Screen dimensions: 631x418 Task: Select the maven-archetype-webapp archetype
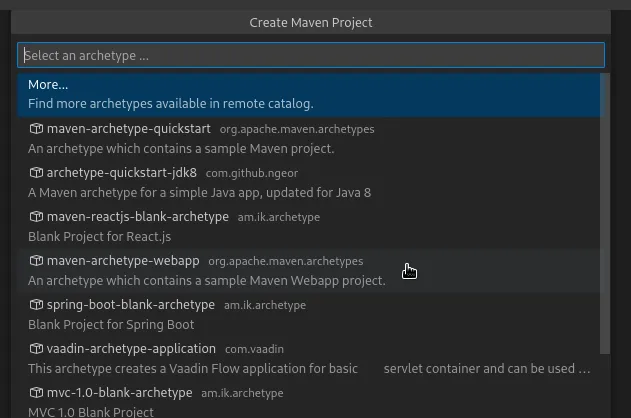[308, 271]
